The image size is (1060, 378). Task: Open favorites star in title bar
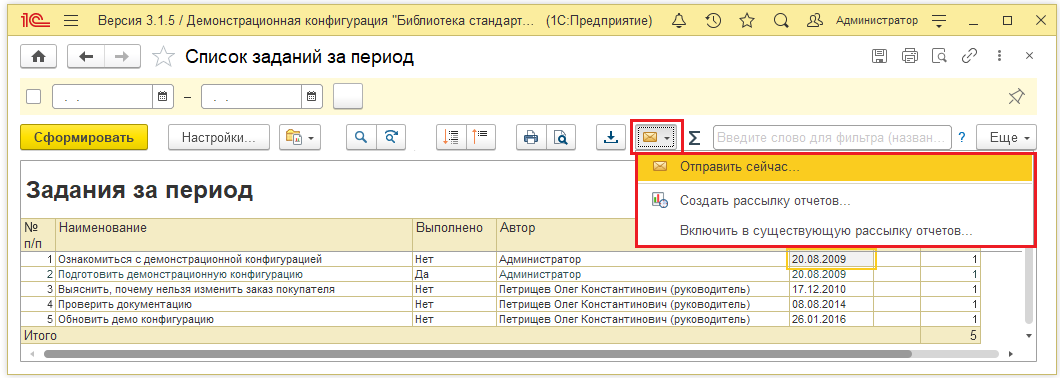tap(746, 21)
